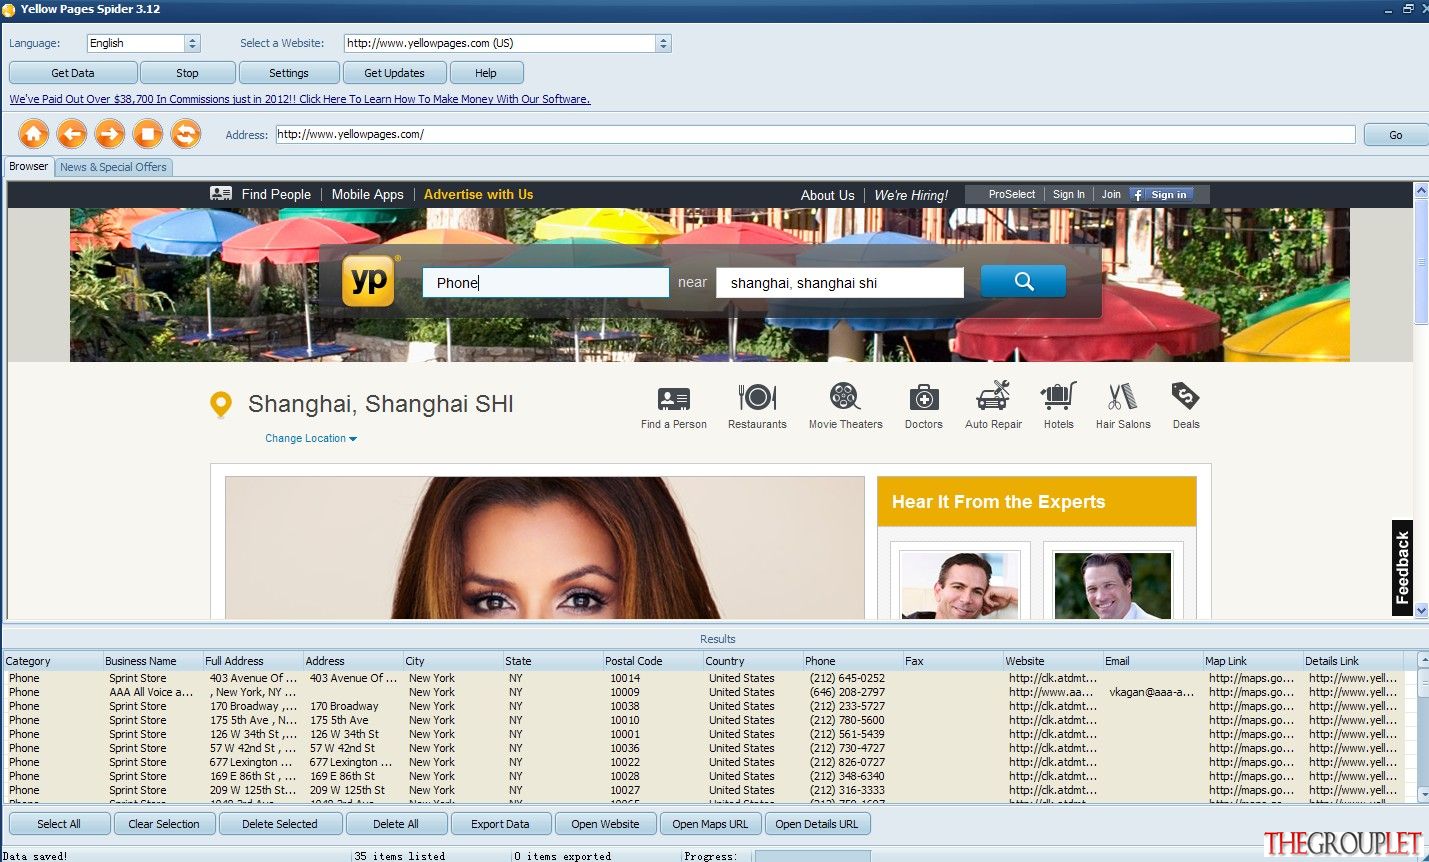Click the orange Home navigation icon
The width and height of the screenshot is (1429, 862).
34,134
